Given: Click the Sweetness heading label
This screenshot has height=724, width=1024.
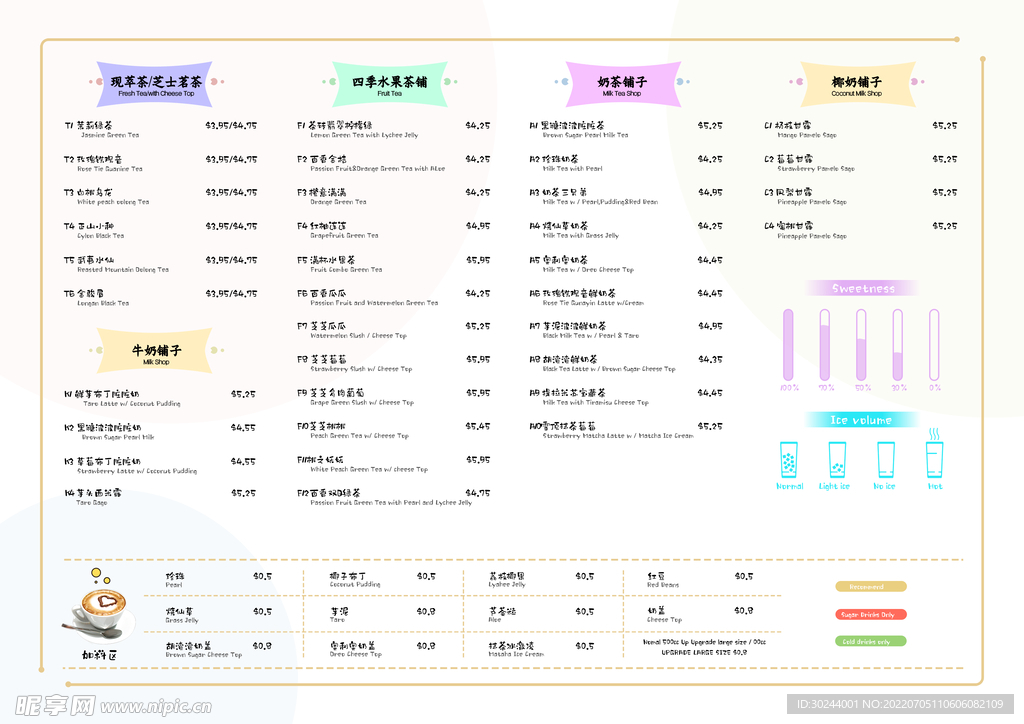Looking at the screenshot, I should point(863,288).
